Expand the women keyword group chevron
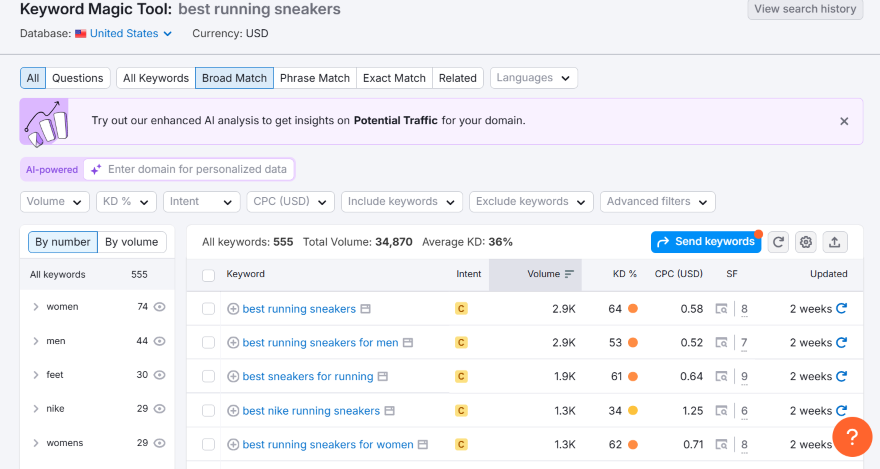 [35, 307]
